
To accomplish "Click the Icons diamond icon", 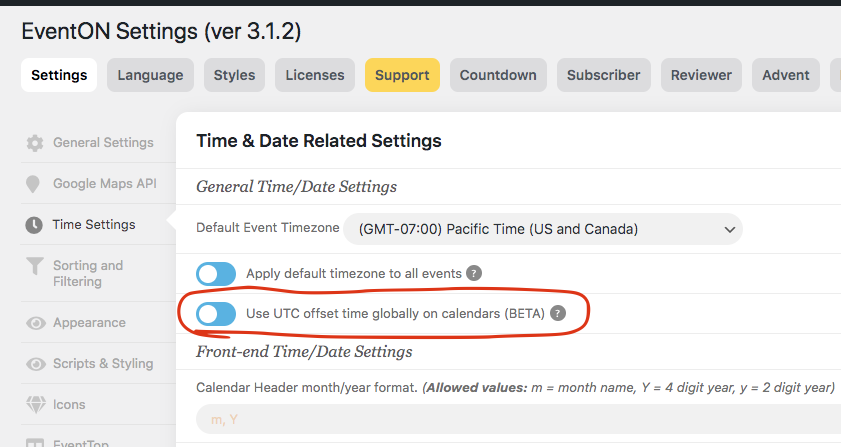I will 35,405.
